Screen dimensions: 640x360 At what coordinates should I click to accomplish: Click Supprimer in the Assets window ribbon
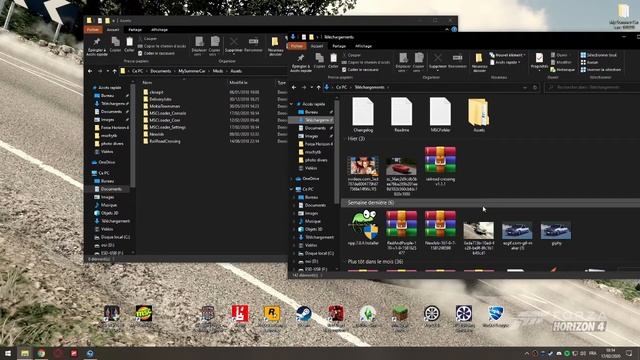point(233,45)
